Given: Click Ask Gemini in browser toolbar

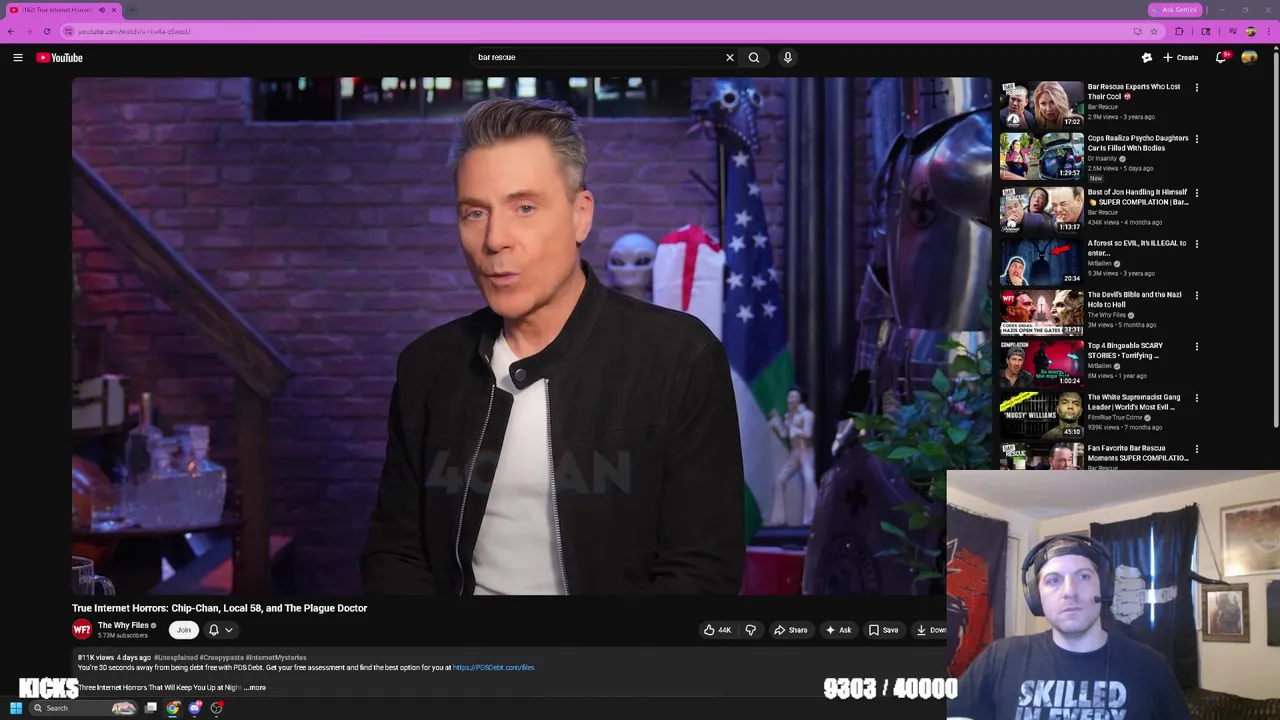Looking at the screenshot, I should point(1175,10).
